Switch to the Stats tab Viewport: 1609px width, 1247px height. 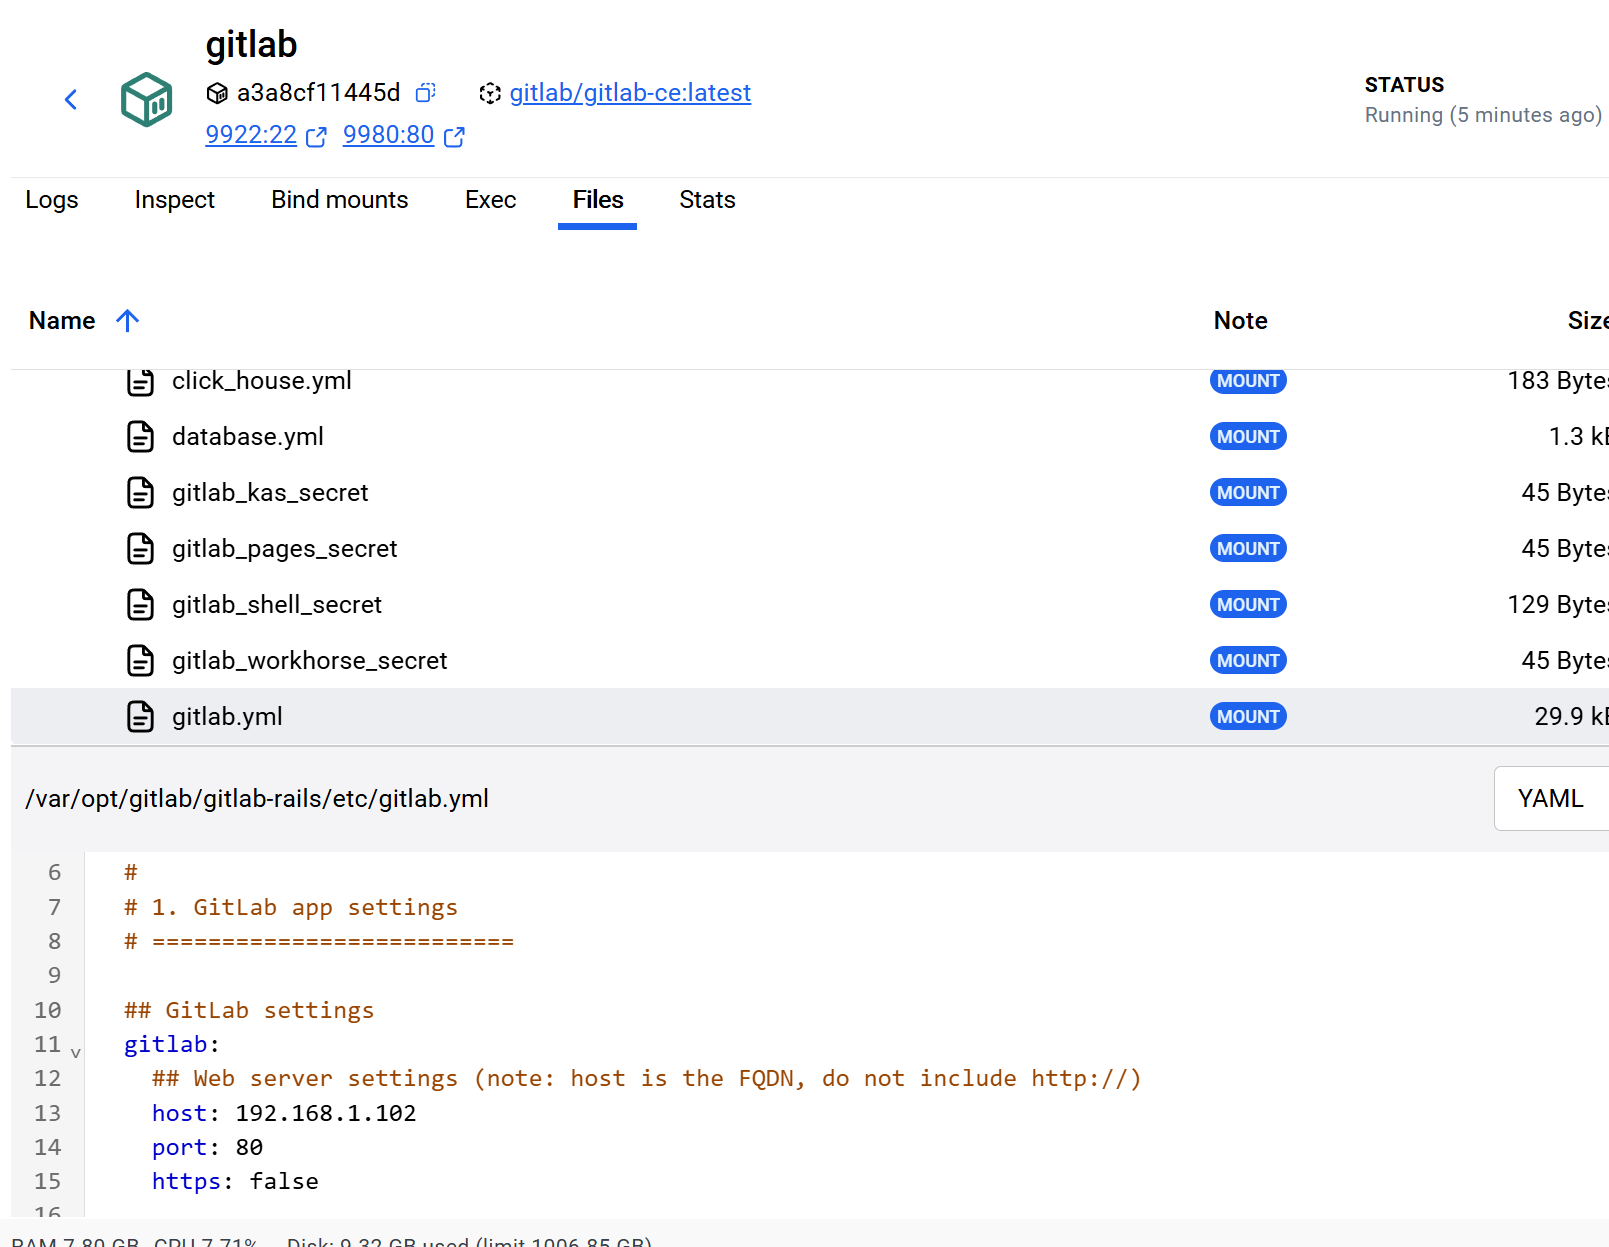(707, 200)
